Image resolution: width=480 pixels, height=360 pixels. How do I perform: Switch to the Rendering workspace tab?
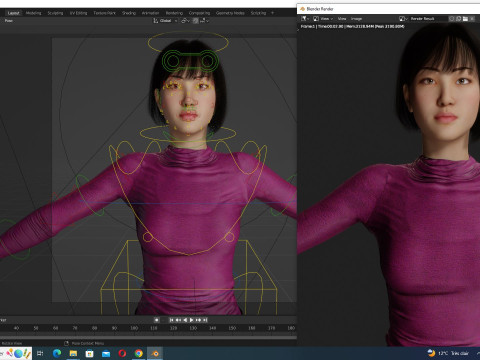click(x=174, y=13)
